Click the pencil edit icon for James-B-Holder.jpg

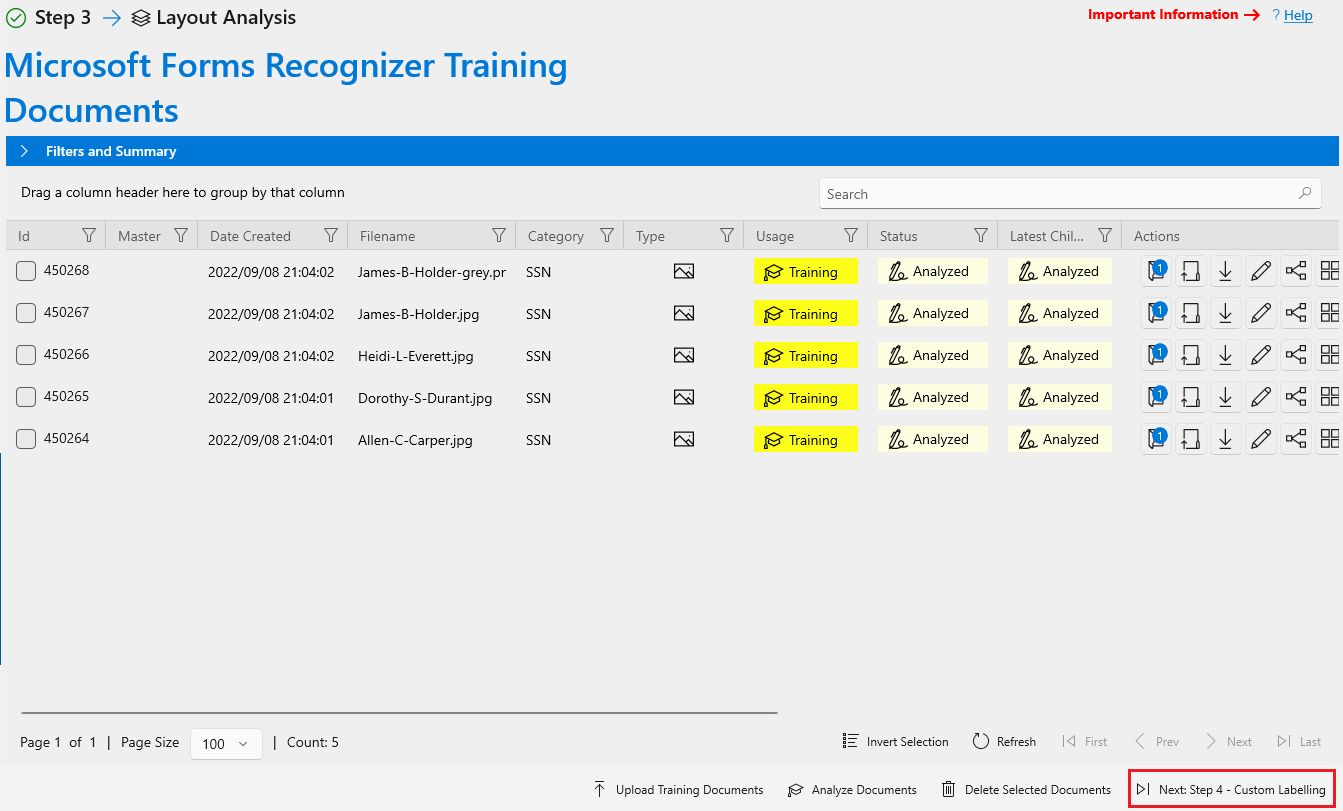1261,313
